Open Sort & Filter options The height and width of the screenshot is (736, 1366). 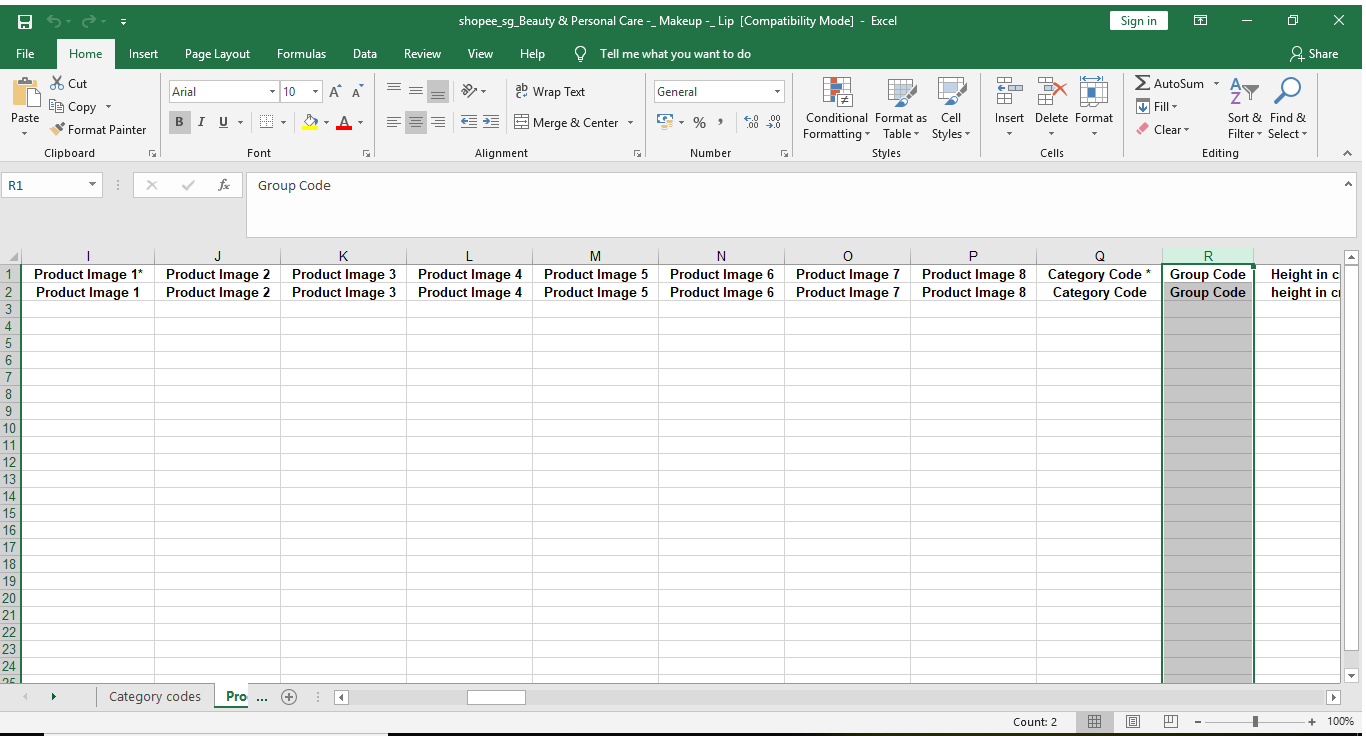[x=1245, y=109]
